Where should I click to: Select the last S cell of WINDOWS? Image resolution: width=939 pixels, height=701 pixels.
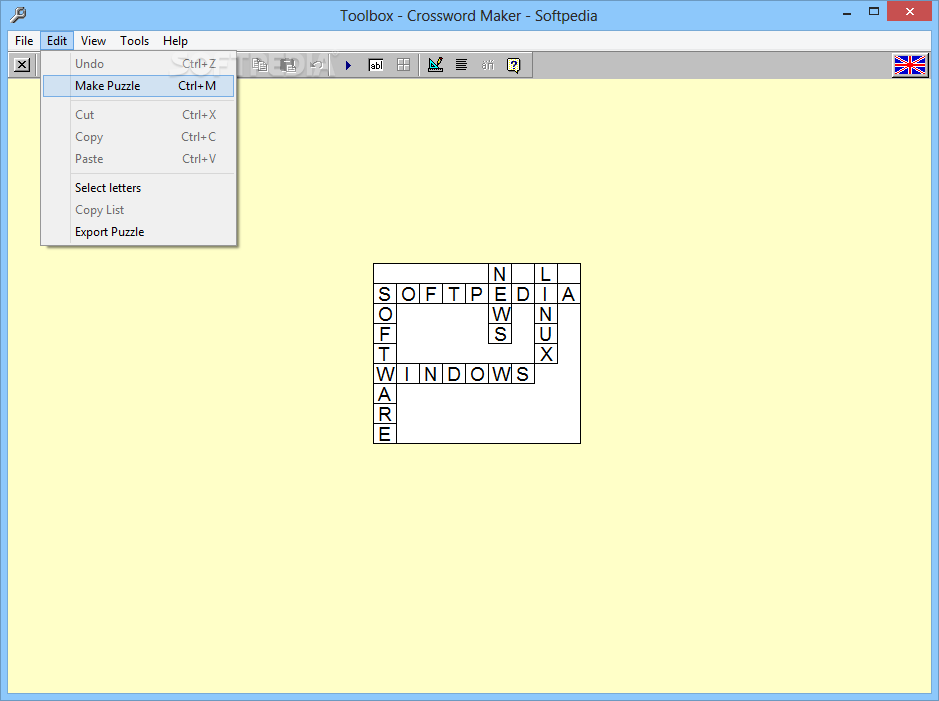523,374
